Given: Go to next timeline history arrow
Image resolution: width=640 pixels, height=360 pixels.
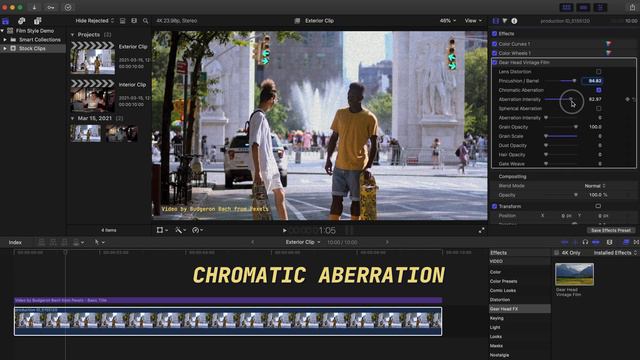Looking at the screenshot, I should 387,242.
